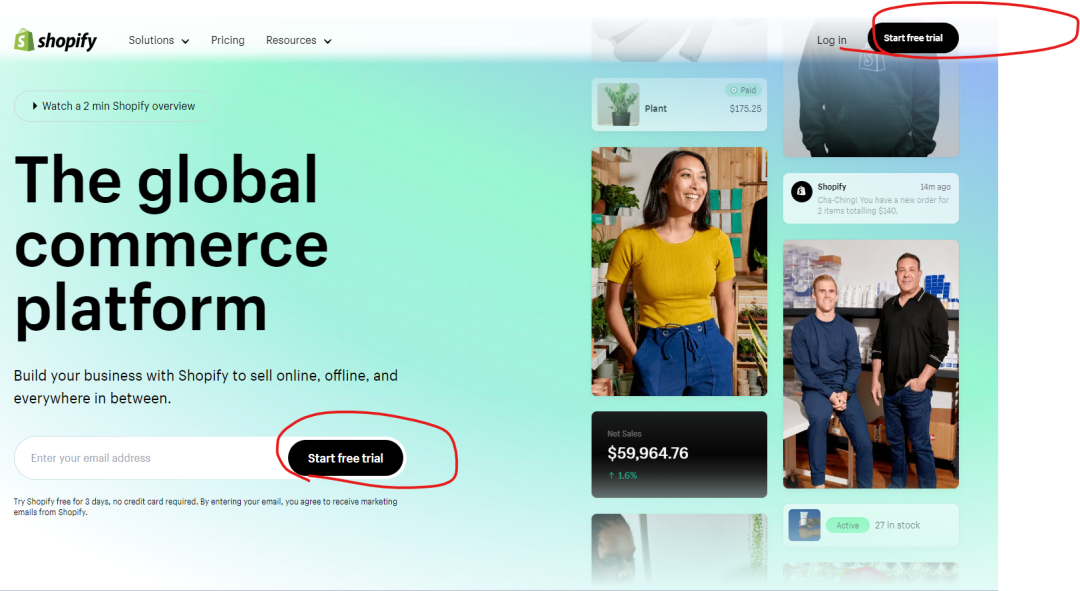
Task: Open the Pricing menu item
Action: [x=227, y=40]
